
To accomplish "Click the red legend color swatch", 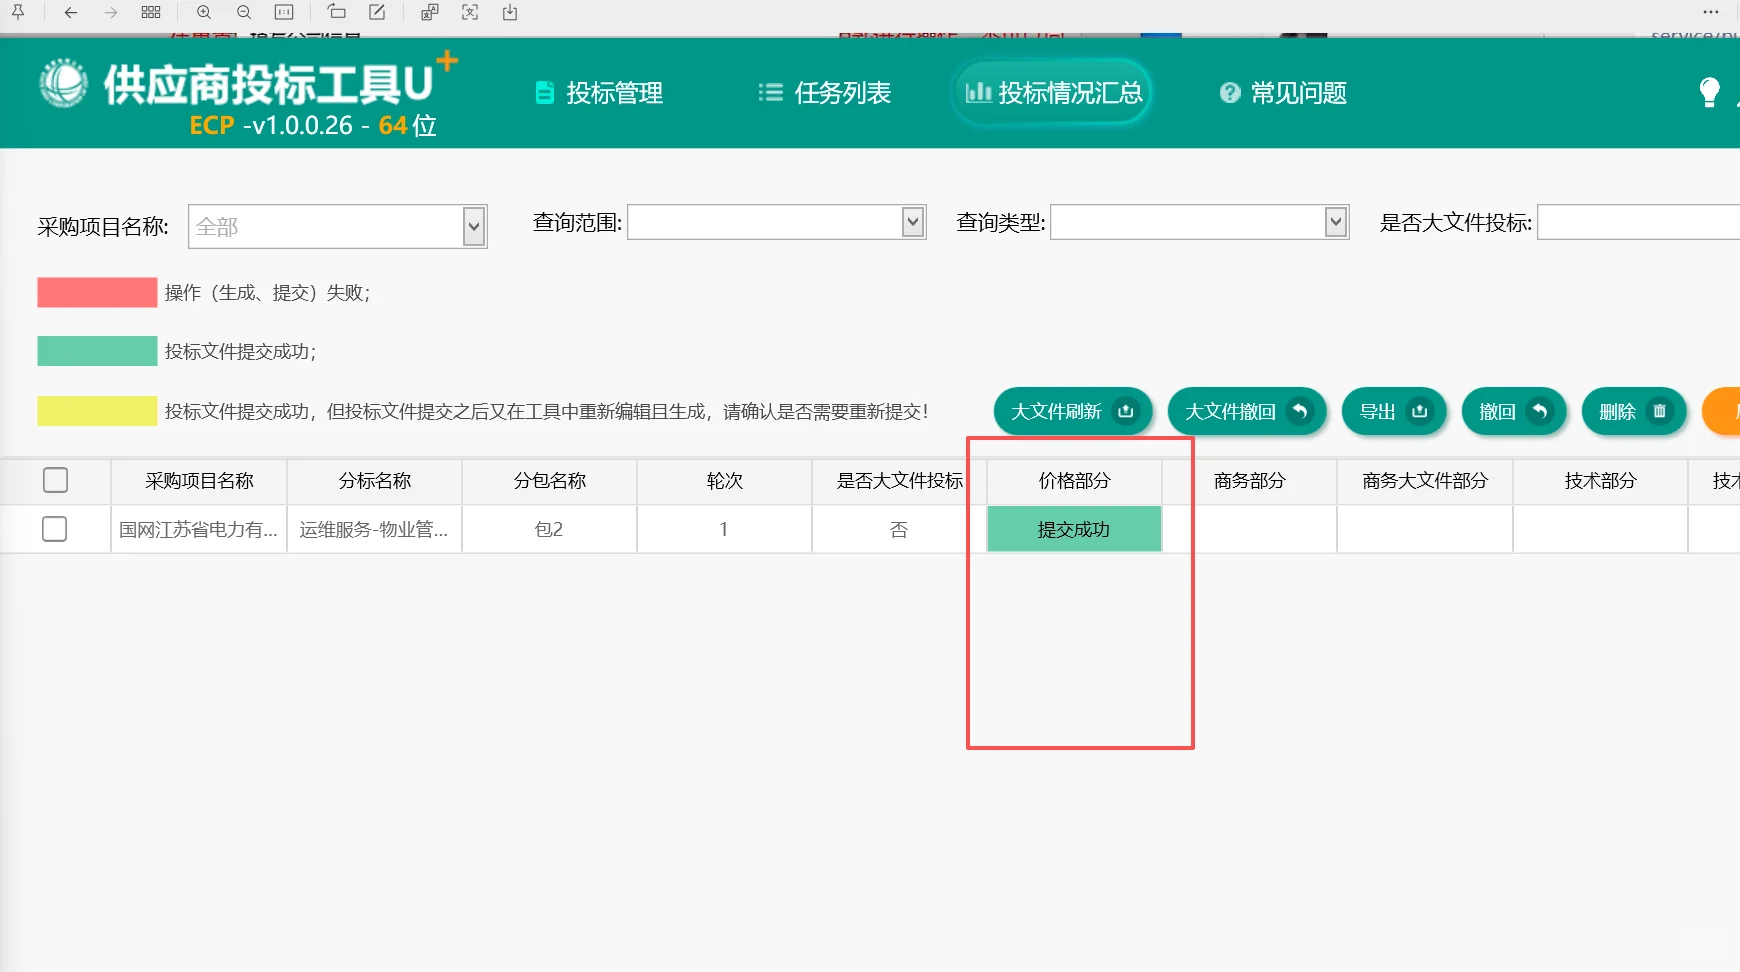I will click(96, 292).
